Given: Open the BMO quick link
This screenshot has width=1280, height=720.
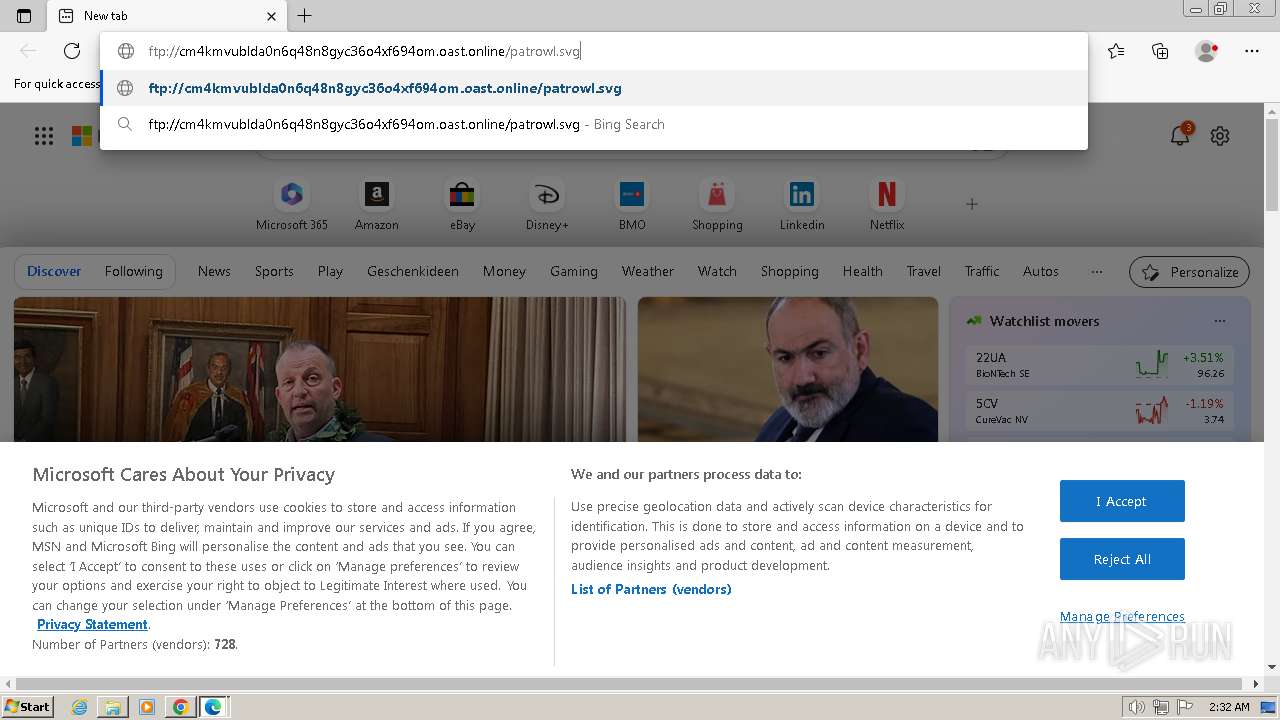Looking at the screenshot, I should pos(632,205).
